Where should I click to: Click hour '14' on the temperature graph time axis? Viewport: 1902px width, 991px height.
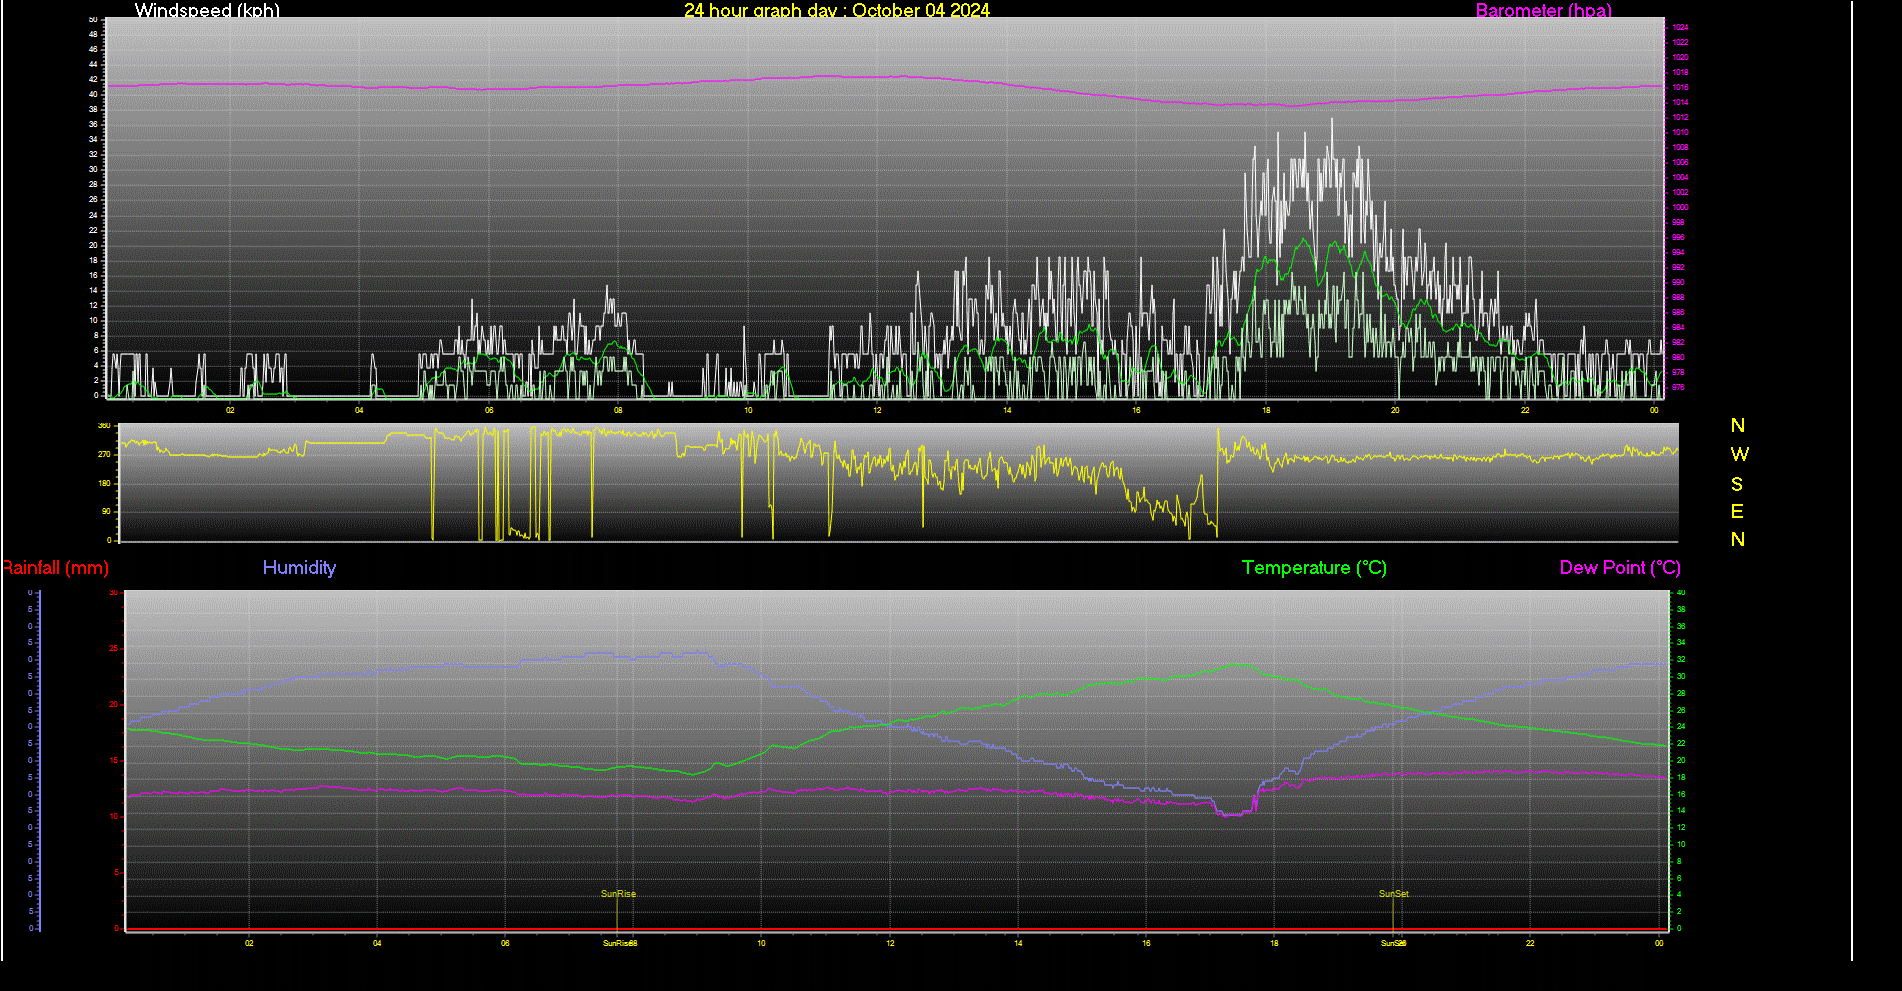(1018, 943)
